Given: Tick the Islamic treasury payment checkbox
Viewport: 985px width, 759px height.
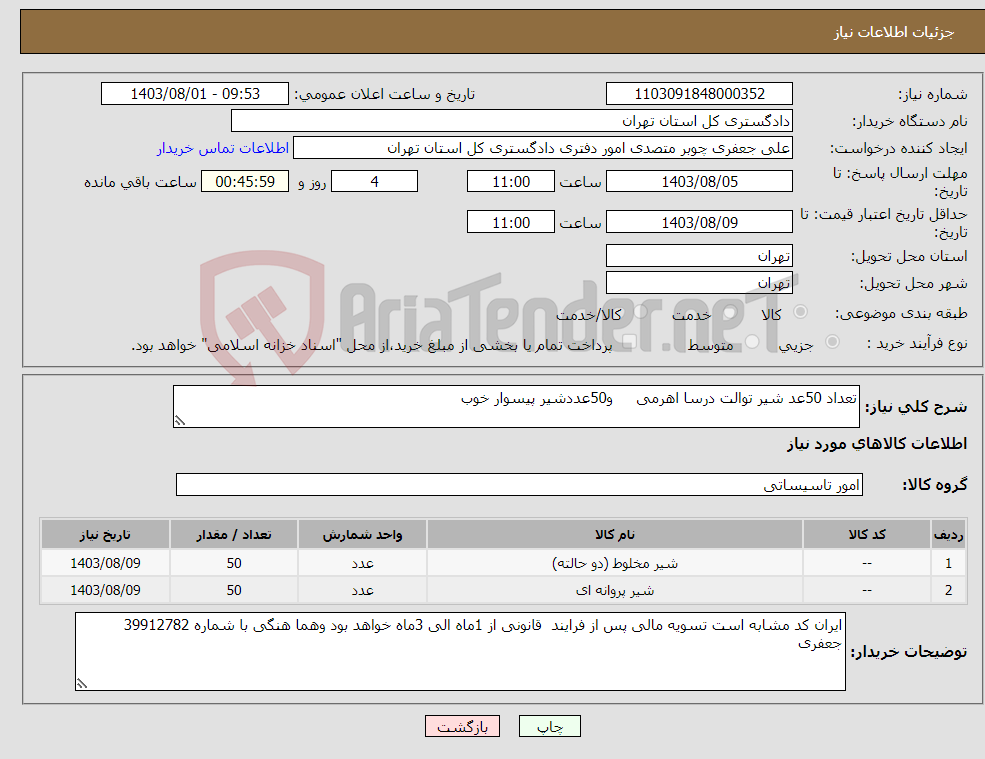Looking at the screenshot, I should pos(629,341).
